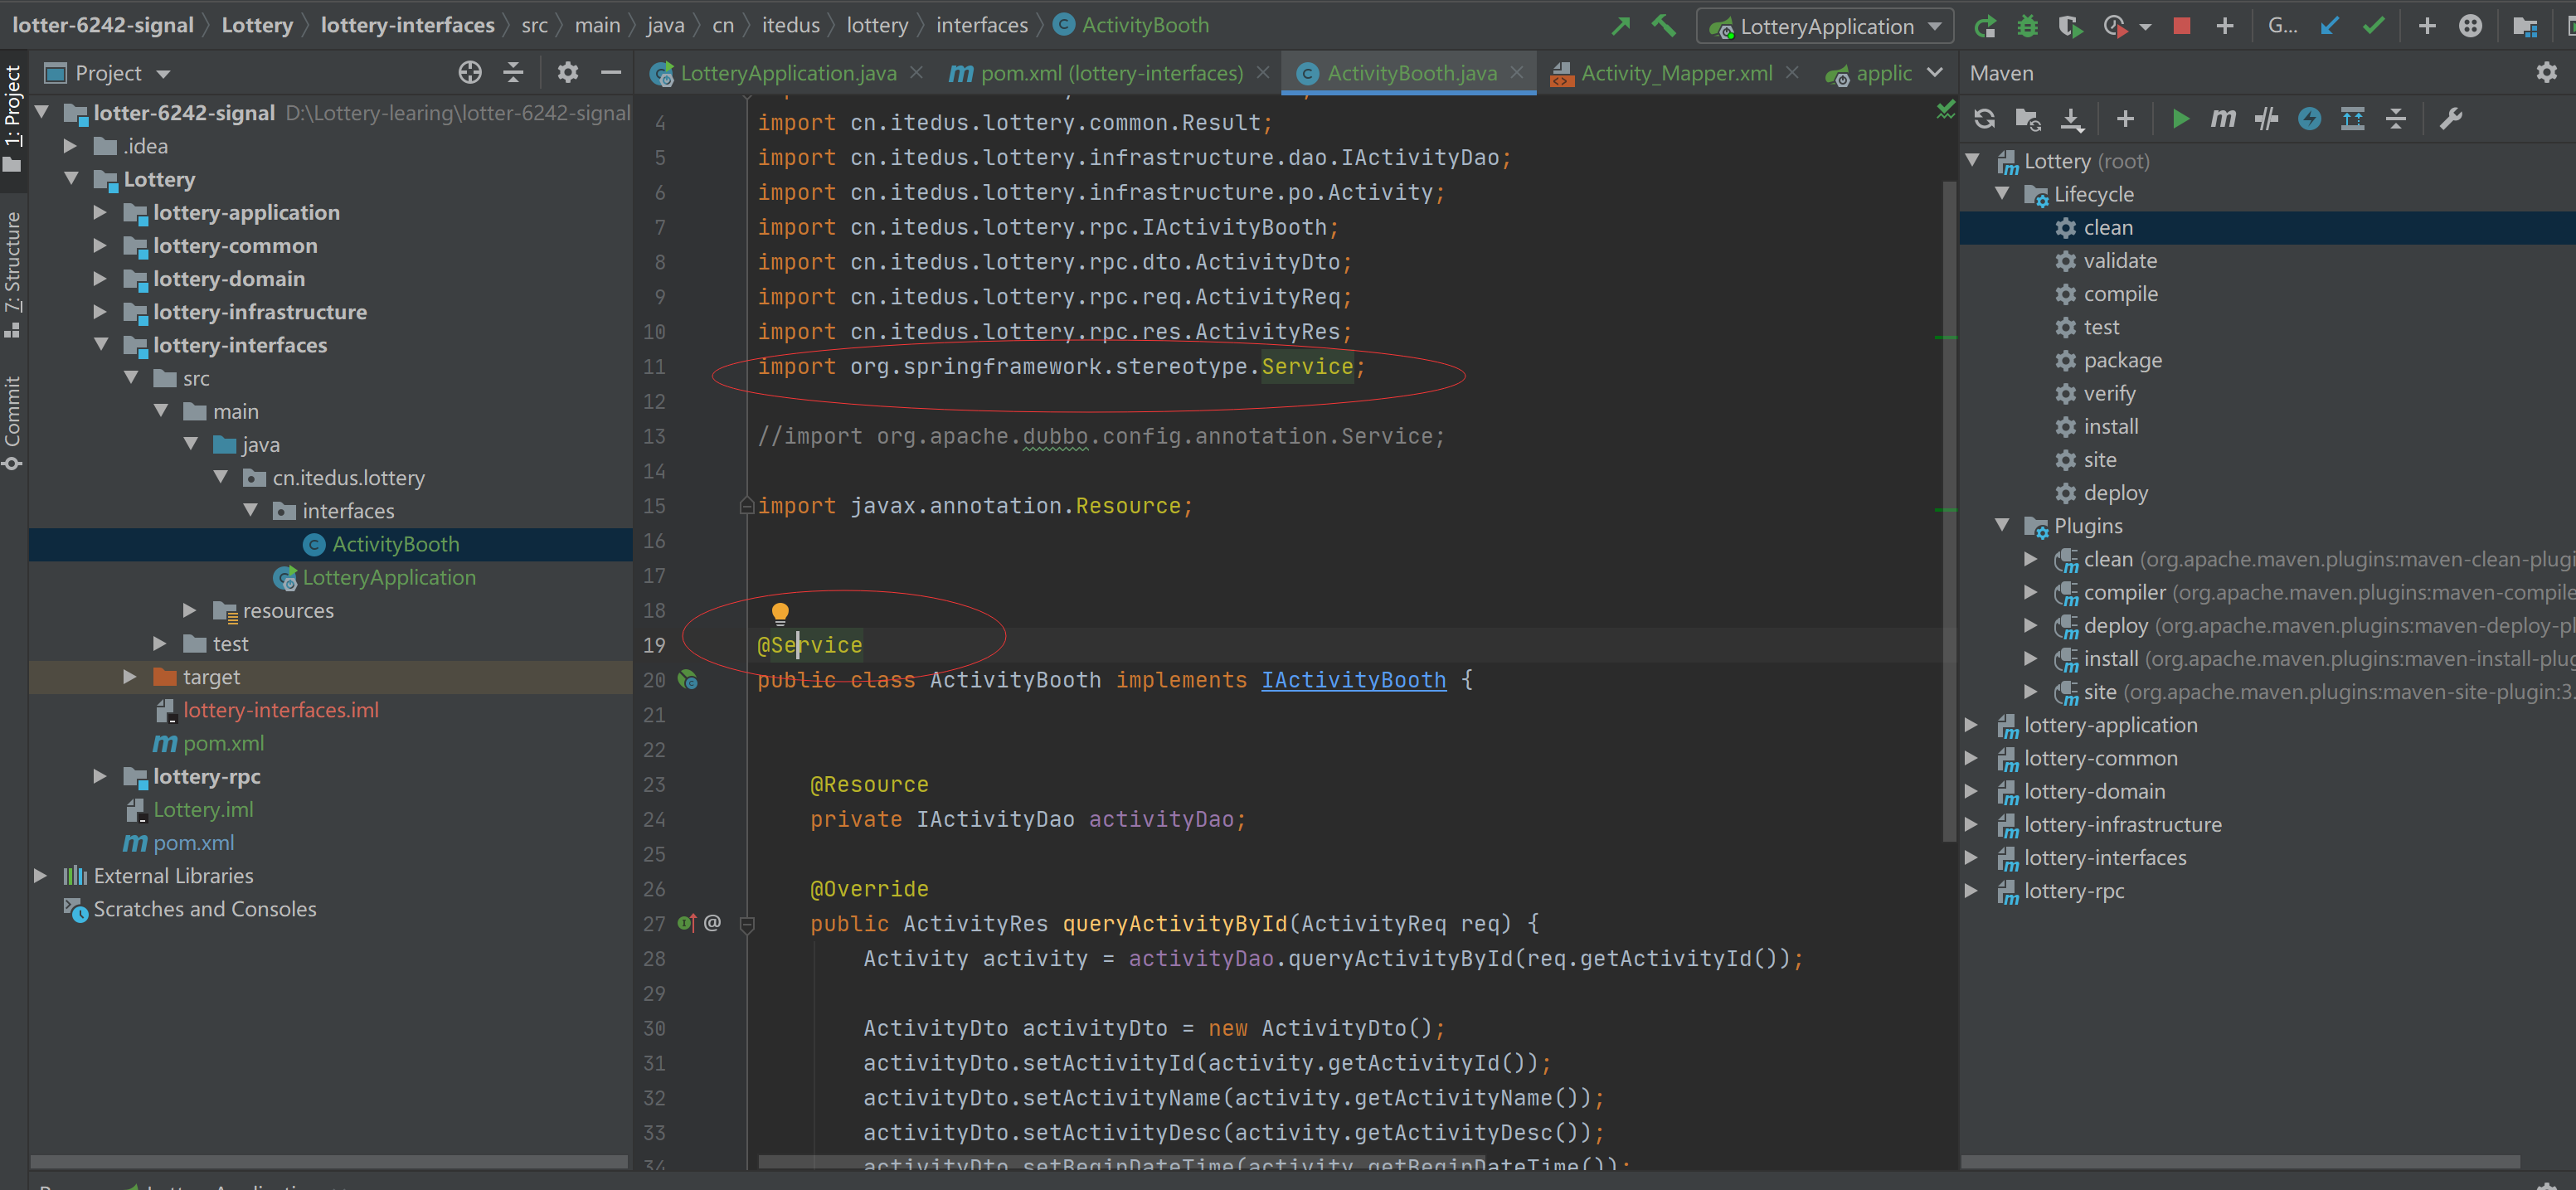Click the Debug bug icon
The height and width of the screenshot is (1190, 2576).
(x=2027, y=26)
